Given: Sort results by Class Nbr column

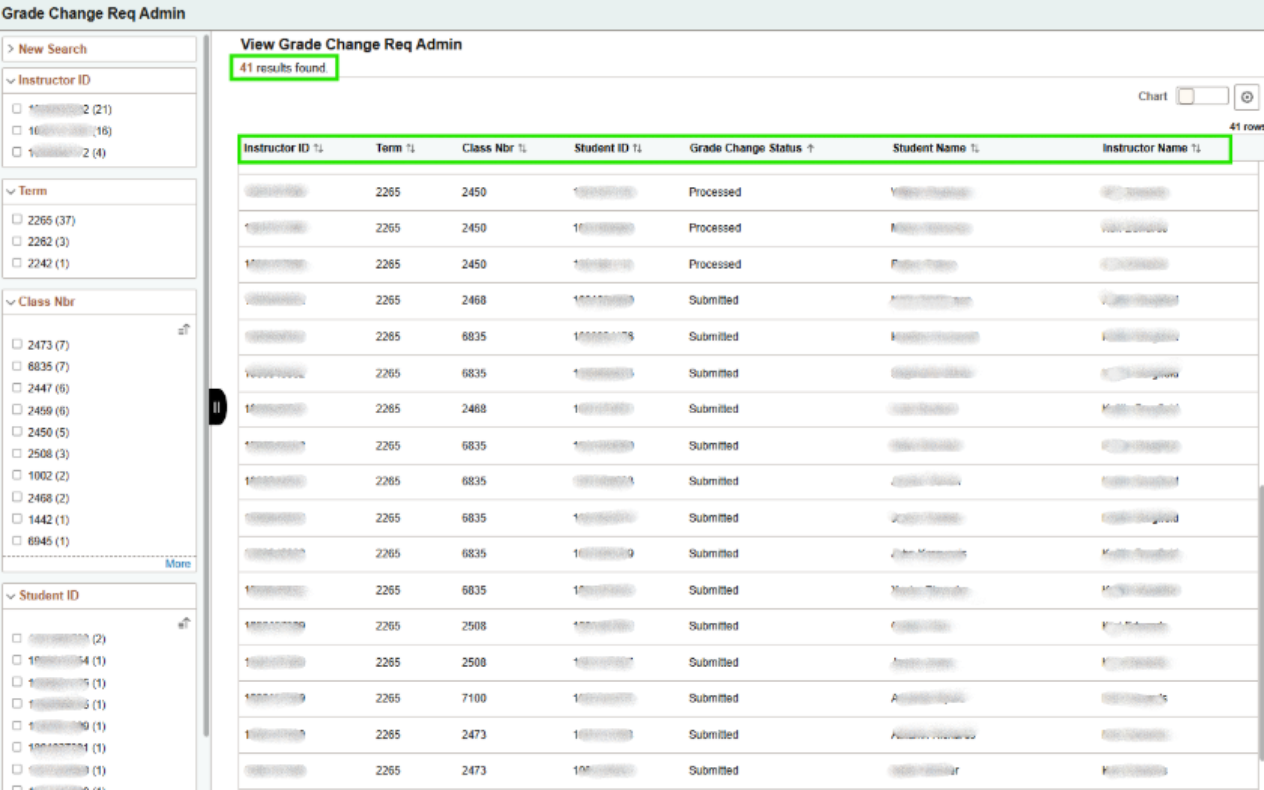Looking at the screenshot, I should [x=494, y=149].
